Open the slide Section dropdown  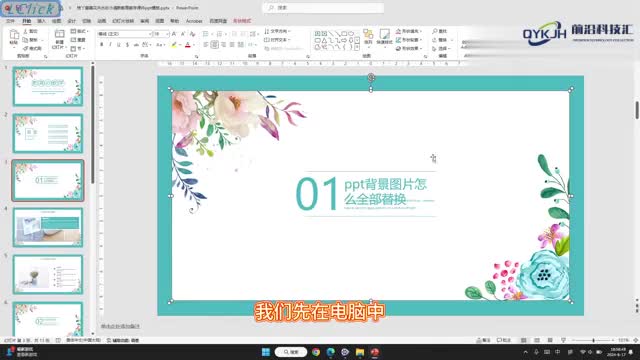pyautogui.click(x=78, y=48)
